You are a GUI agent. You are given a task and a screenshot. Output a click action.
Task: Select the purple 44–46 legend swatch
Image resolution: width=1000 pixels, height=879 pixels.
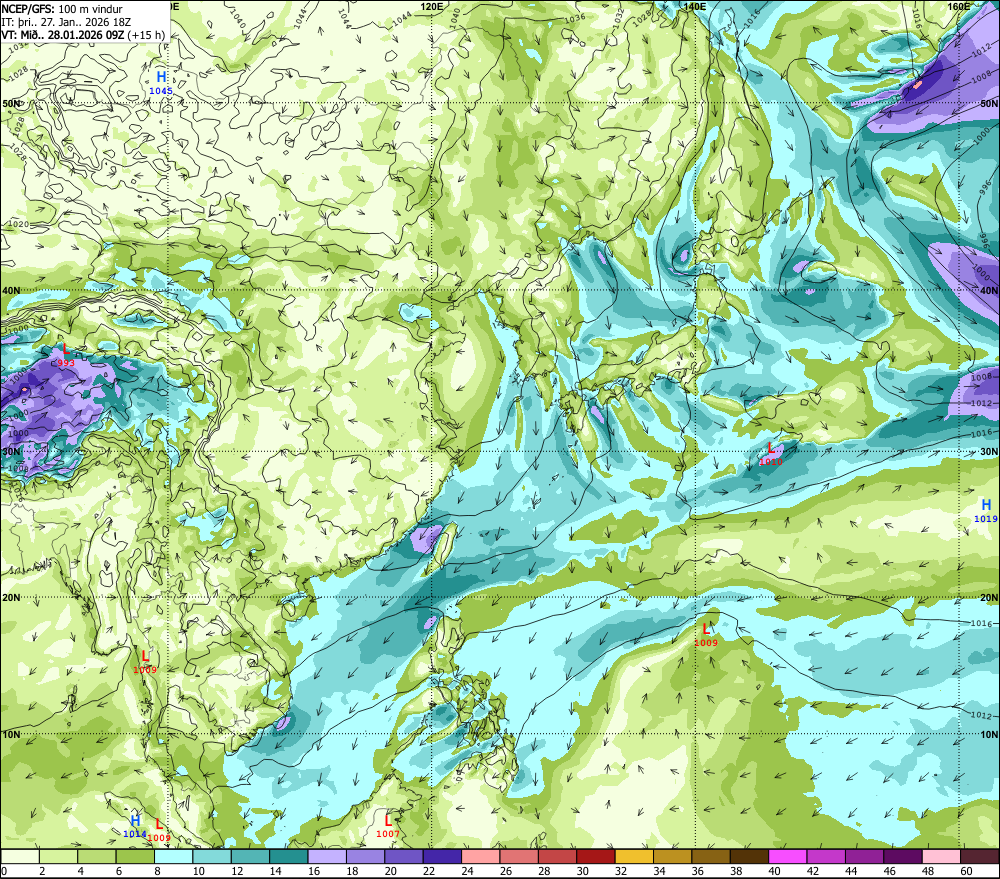pyautogui.click(x=864, y=856)
